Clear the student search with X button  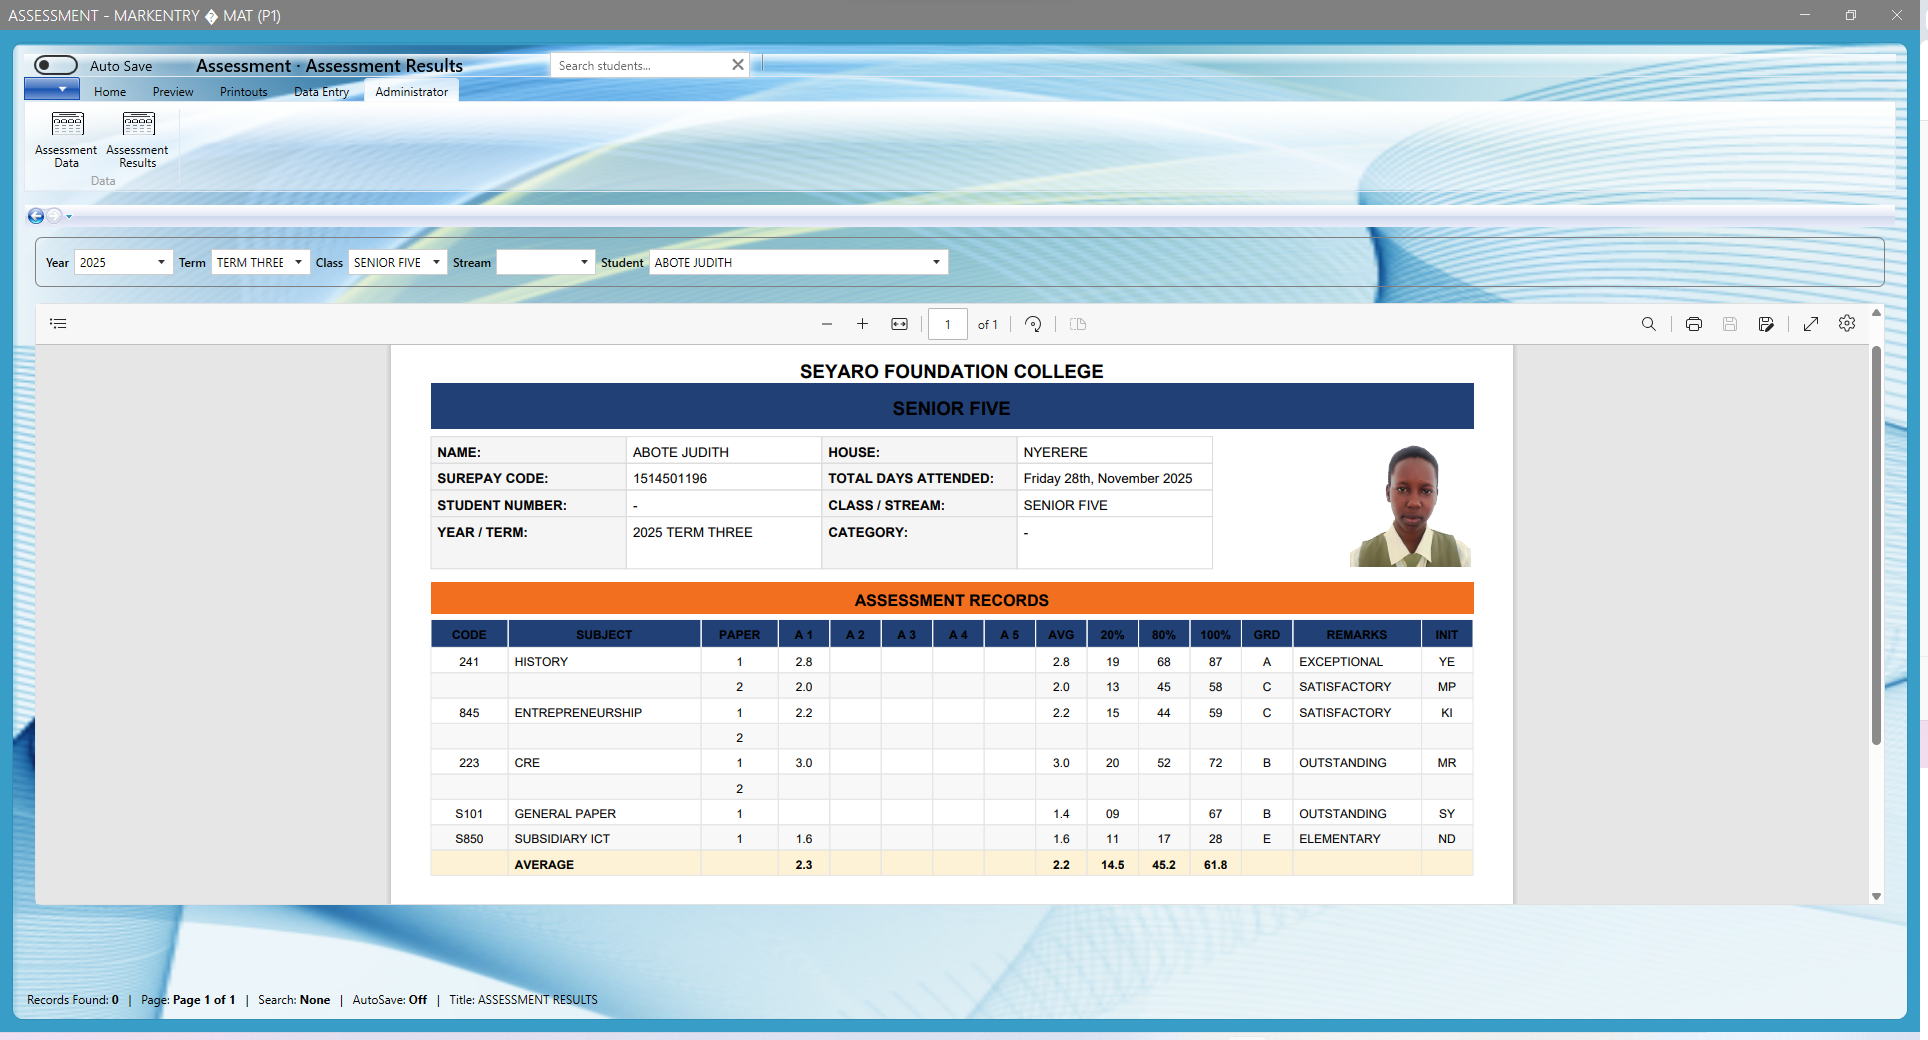738,65
